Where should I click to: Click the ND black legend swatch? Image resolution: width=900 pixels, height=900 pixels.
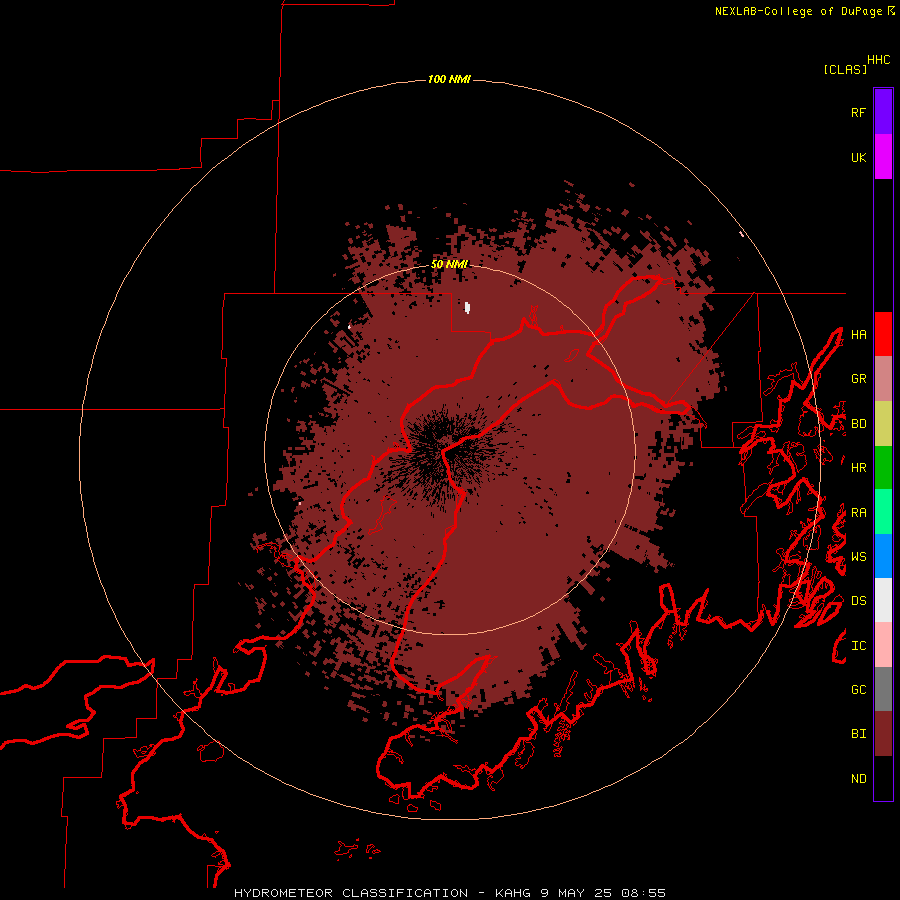[x=883, y=778]
